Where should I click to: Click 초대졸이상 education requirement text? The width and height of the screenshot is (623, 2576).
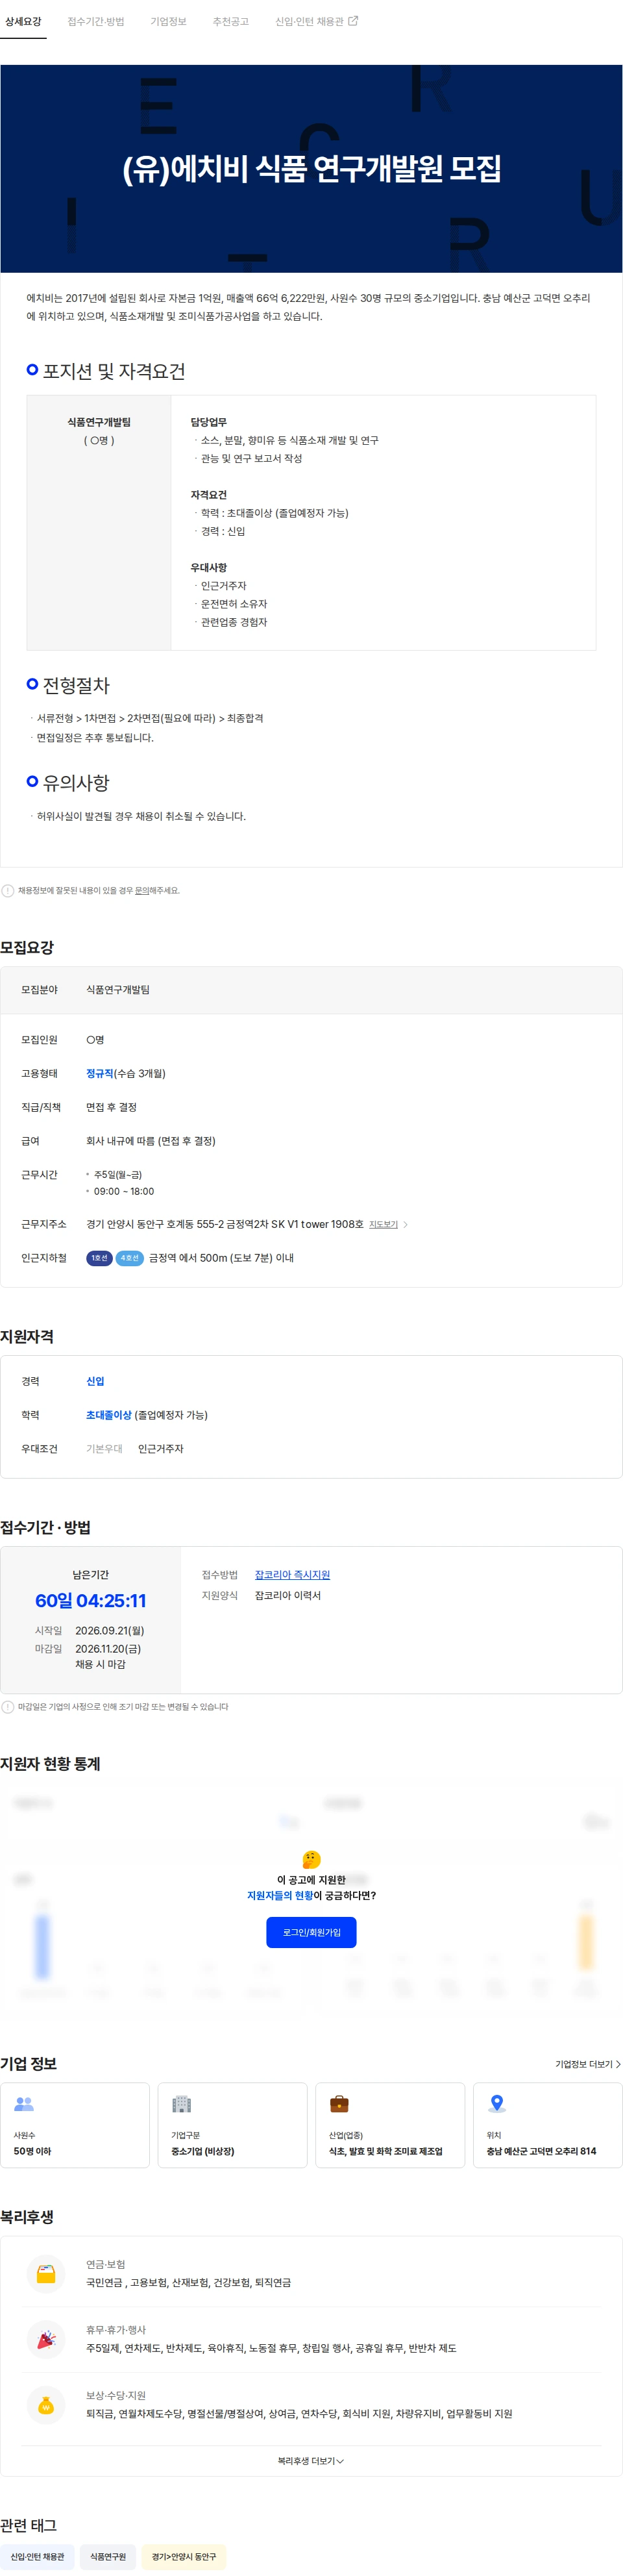coord(109,1415)
